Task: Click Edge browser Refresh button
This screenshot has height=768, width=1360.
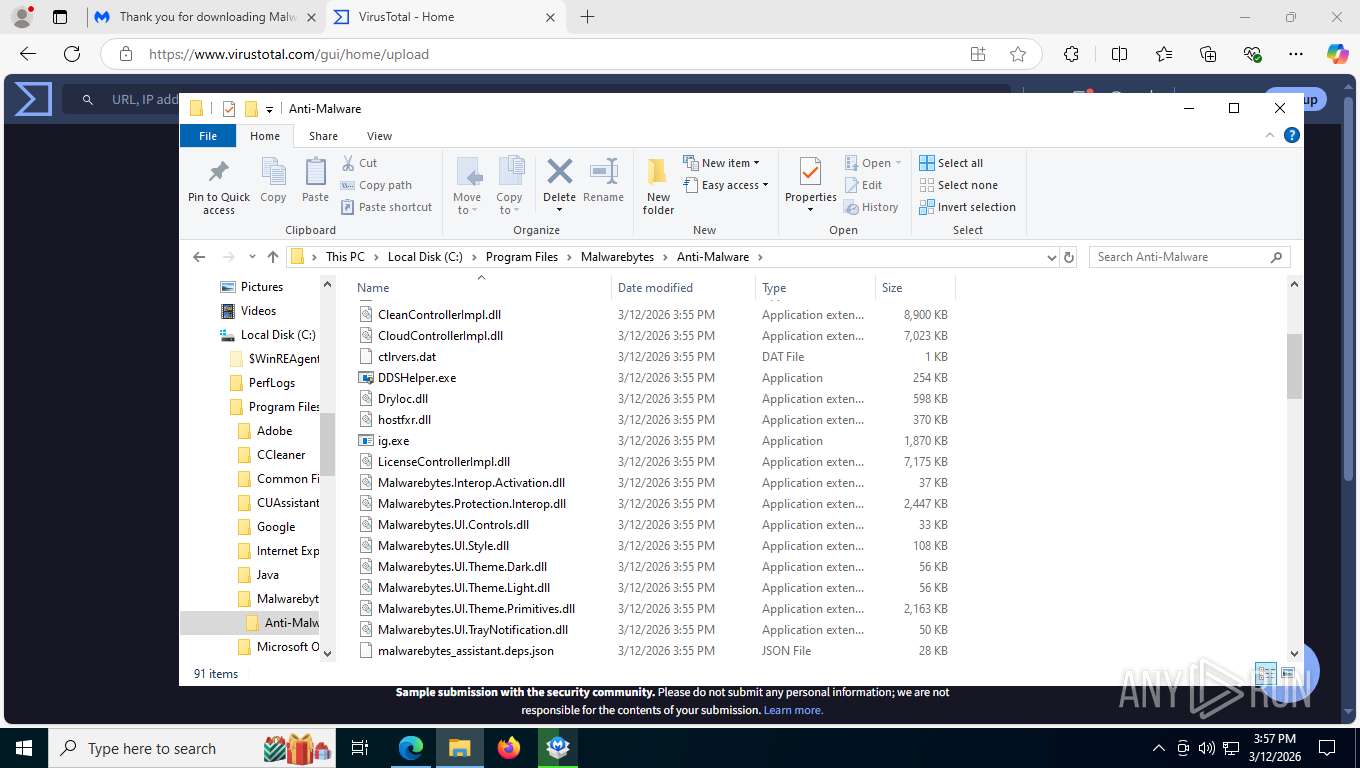Action: [72, 54]
